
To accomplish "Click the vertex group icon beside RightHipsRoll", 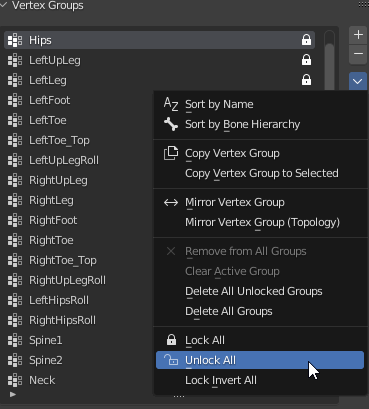I will 15,320.
